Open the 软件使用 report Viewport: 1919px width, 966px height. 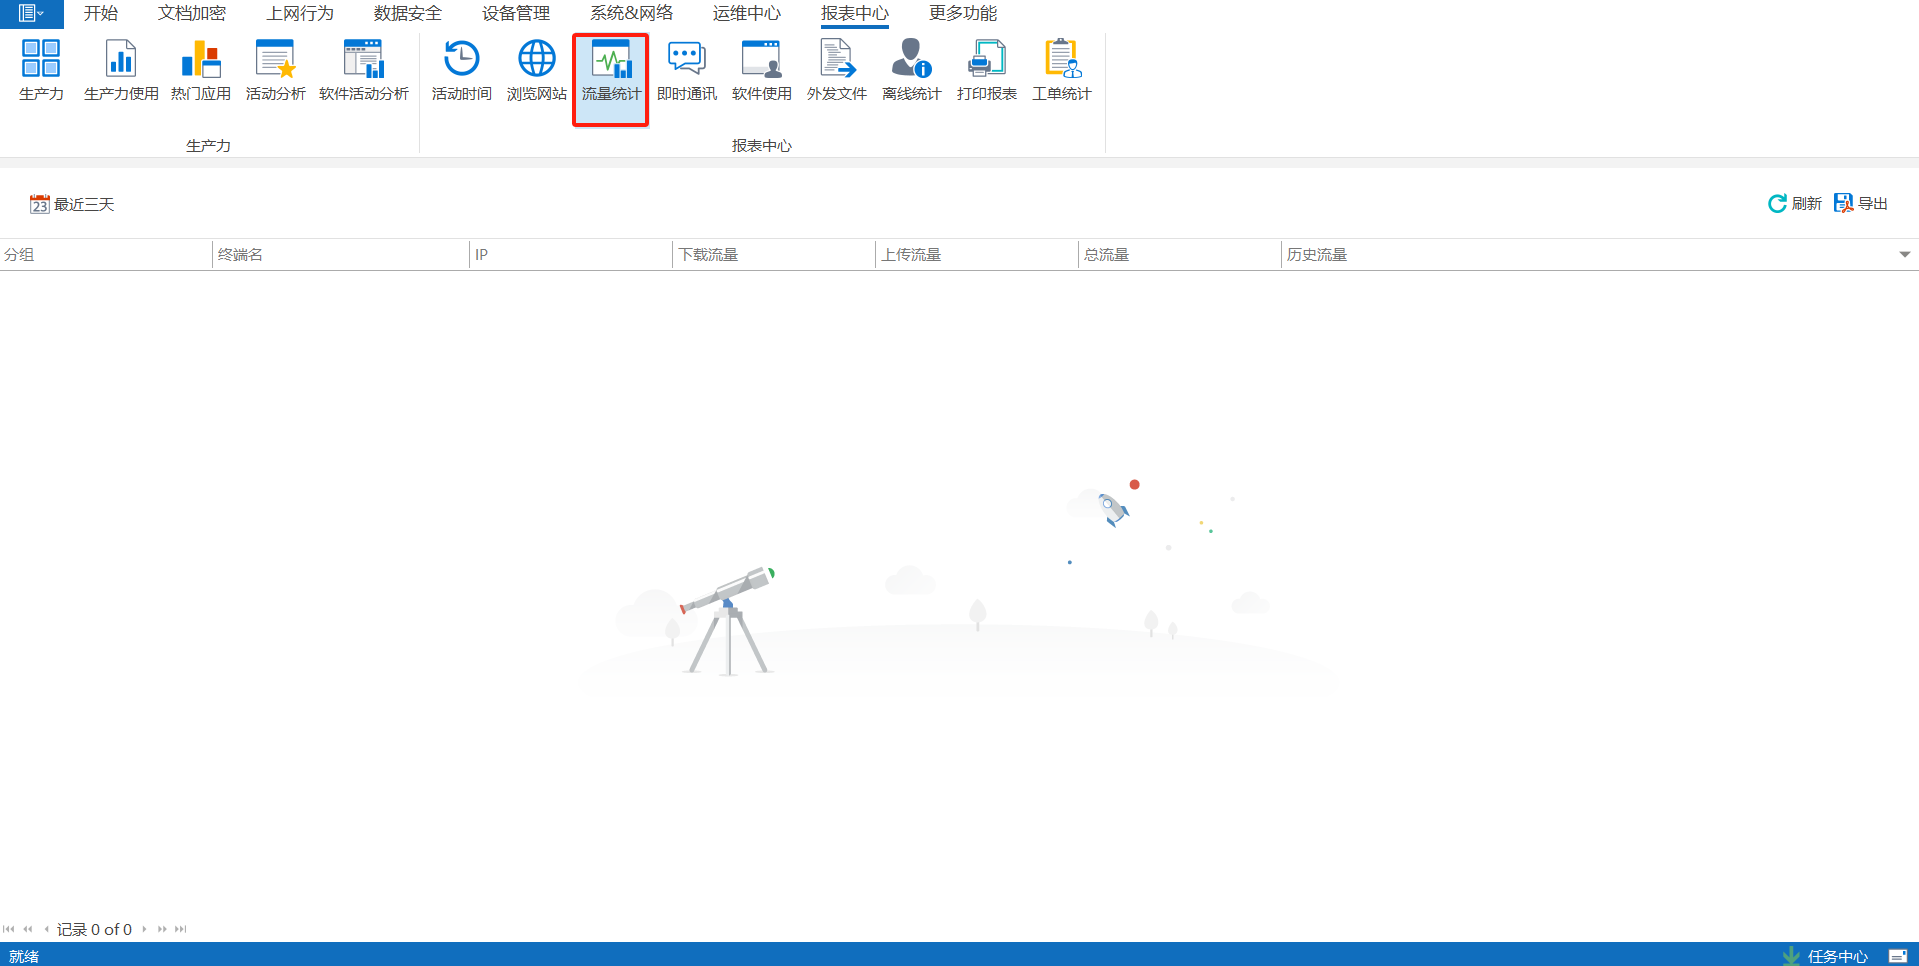761,70
